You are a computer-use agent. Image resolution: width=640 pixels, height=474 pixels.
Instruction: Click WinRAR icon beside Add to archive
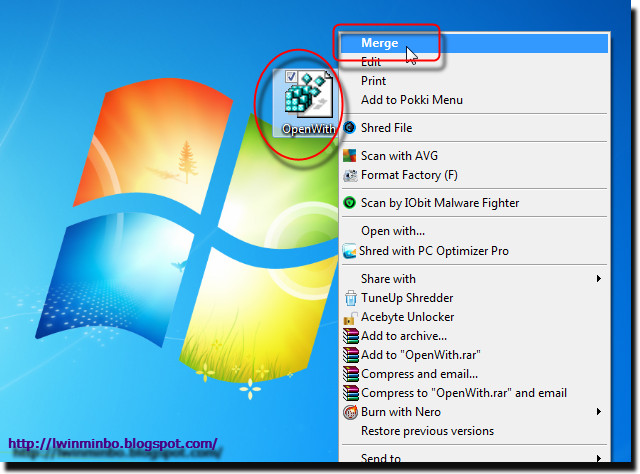[x=351, y=336]
